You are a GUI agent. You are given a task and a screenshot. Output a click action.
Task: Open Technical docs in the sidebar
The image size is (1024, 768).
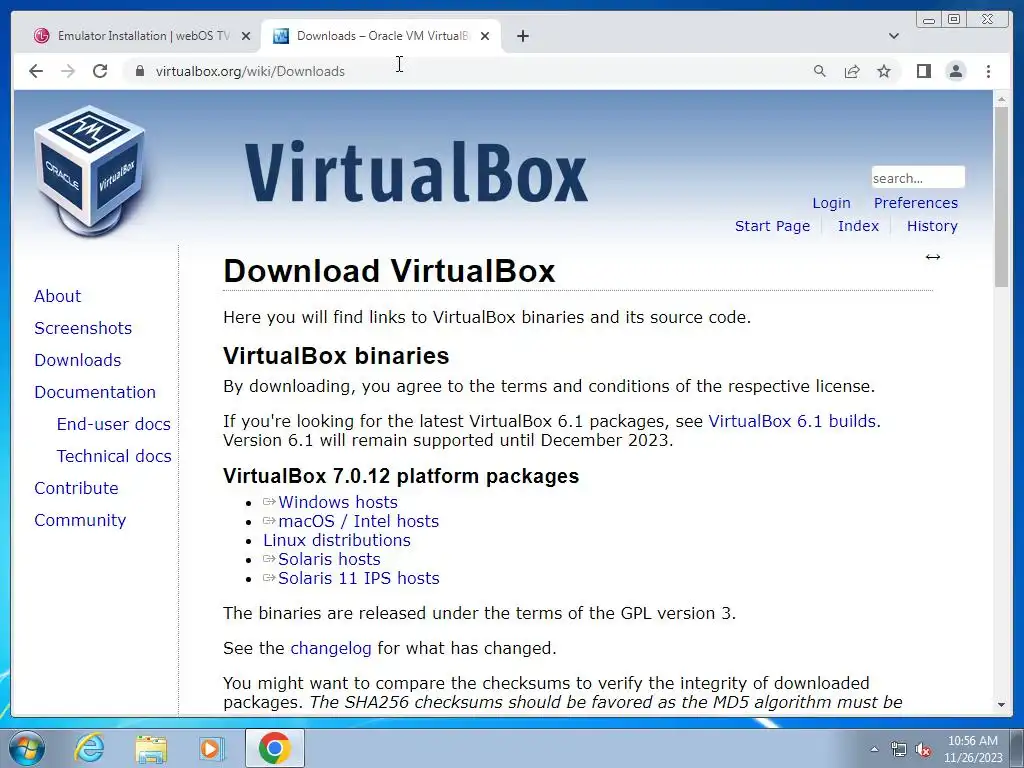tap(114, 456)
